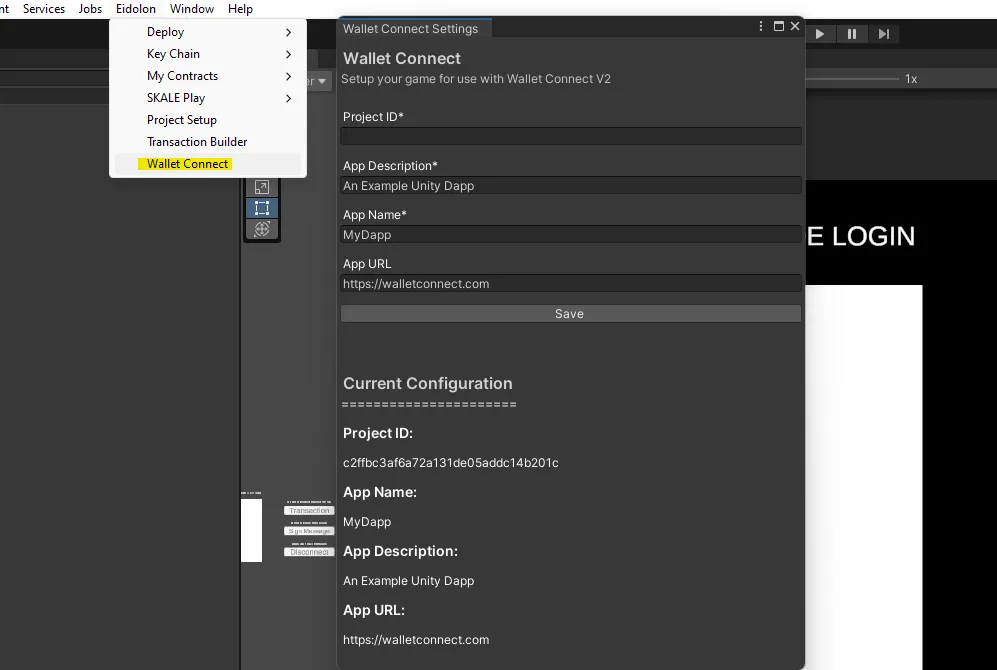Open the Wallet Connect window options menu
997x670 pixels.
tap(762, 27)
